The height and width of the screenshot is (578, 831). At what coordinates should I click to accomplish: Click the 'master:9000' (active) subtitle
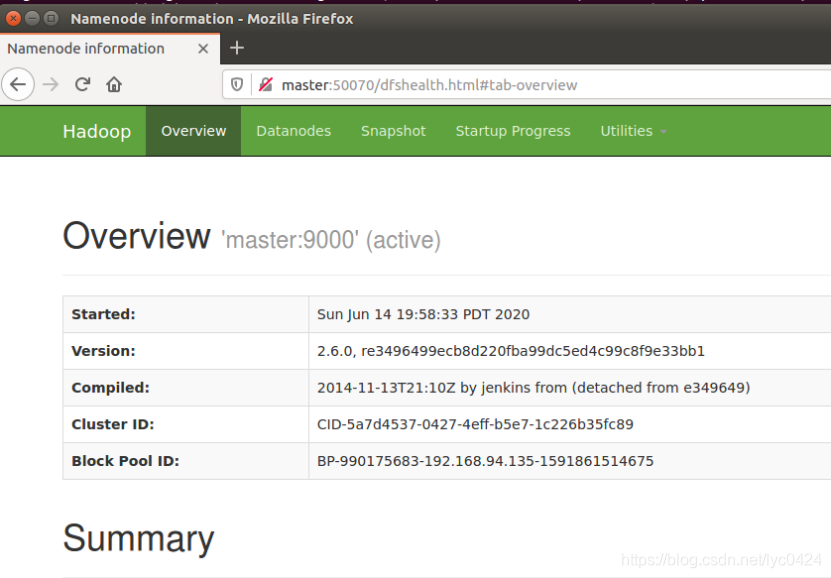(331, 240)
